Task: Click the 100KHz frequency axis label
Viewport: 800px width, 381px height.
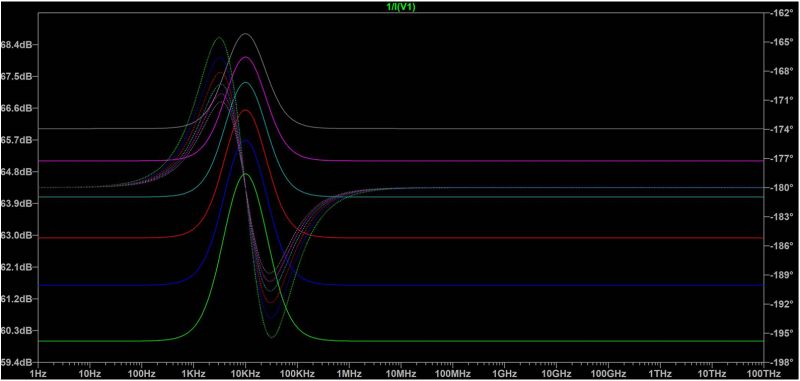Action: (297, 374)
